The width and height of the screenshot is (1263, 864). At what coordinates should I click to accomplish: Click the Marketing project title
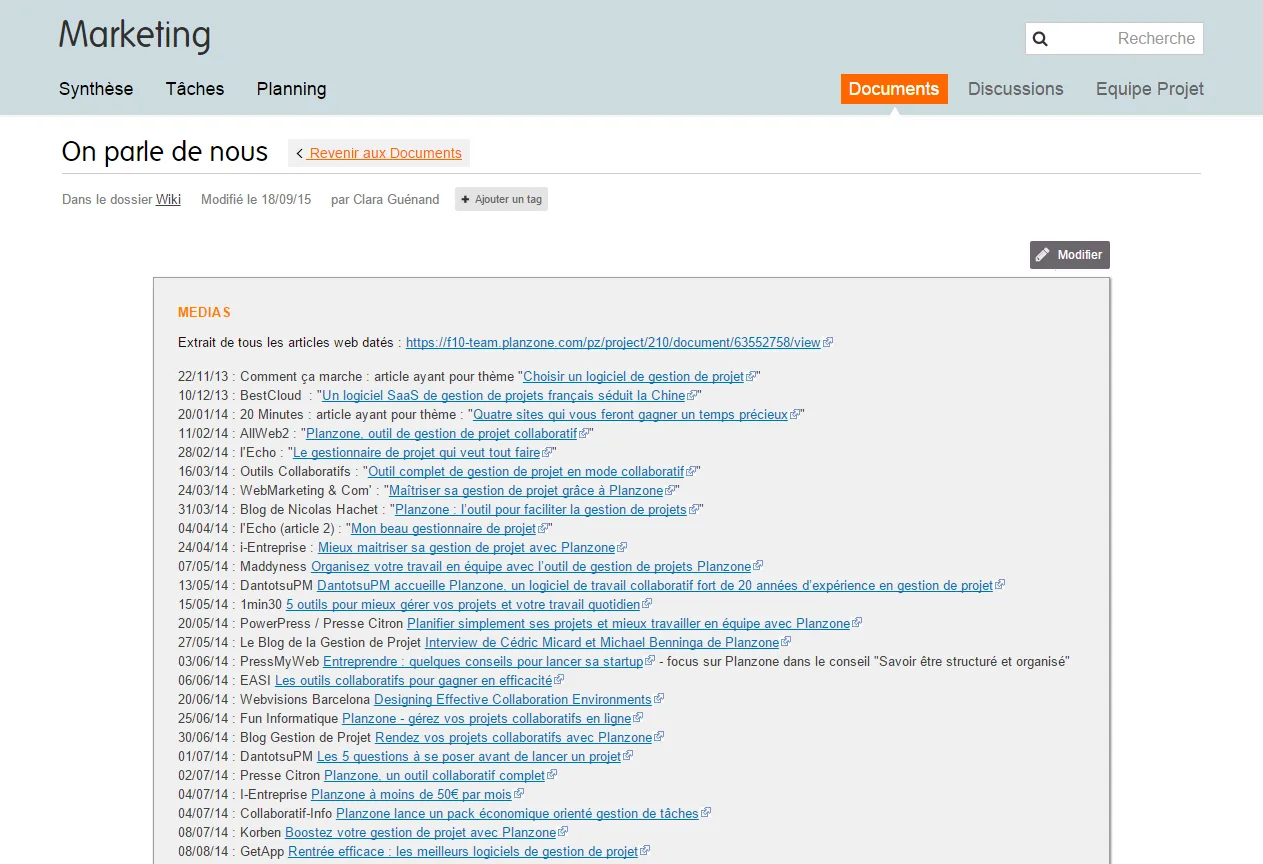[x=135, y=36]
